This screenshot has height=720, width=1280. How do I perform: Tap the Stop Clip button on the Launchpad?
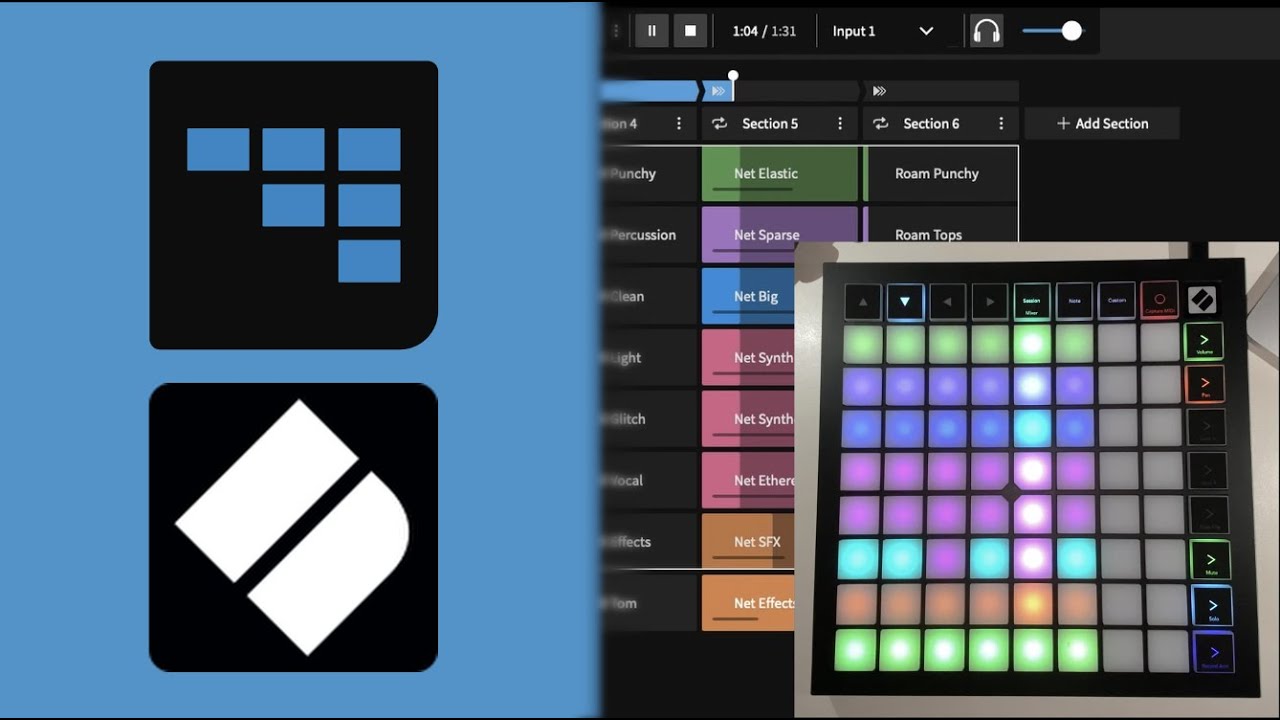(1210, 515)
